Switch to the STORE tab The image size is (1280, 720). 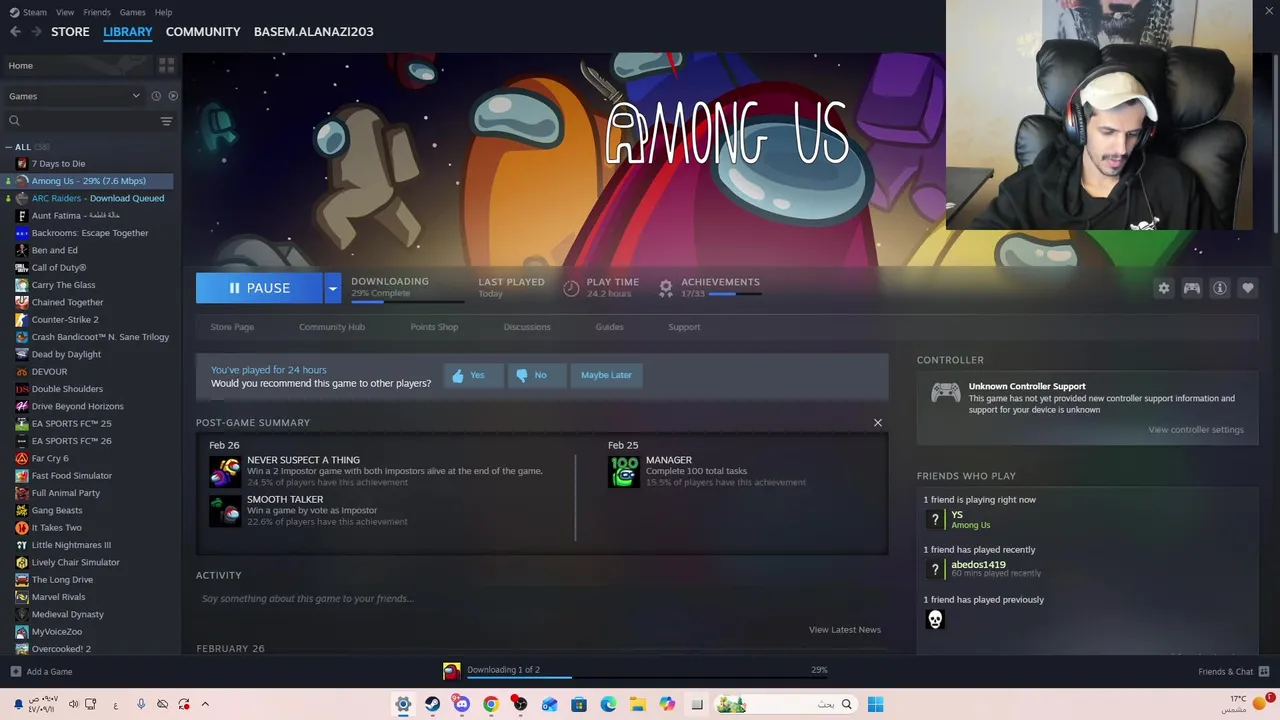click(70, 32)
